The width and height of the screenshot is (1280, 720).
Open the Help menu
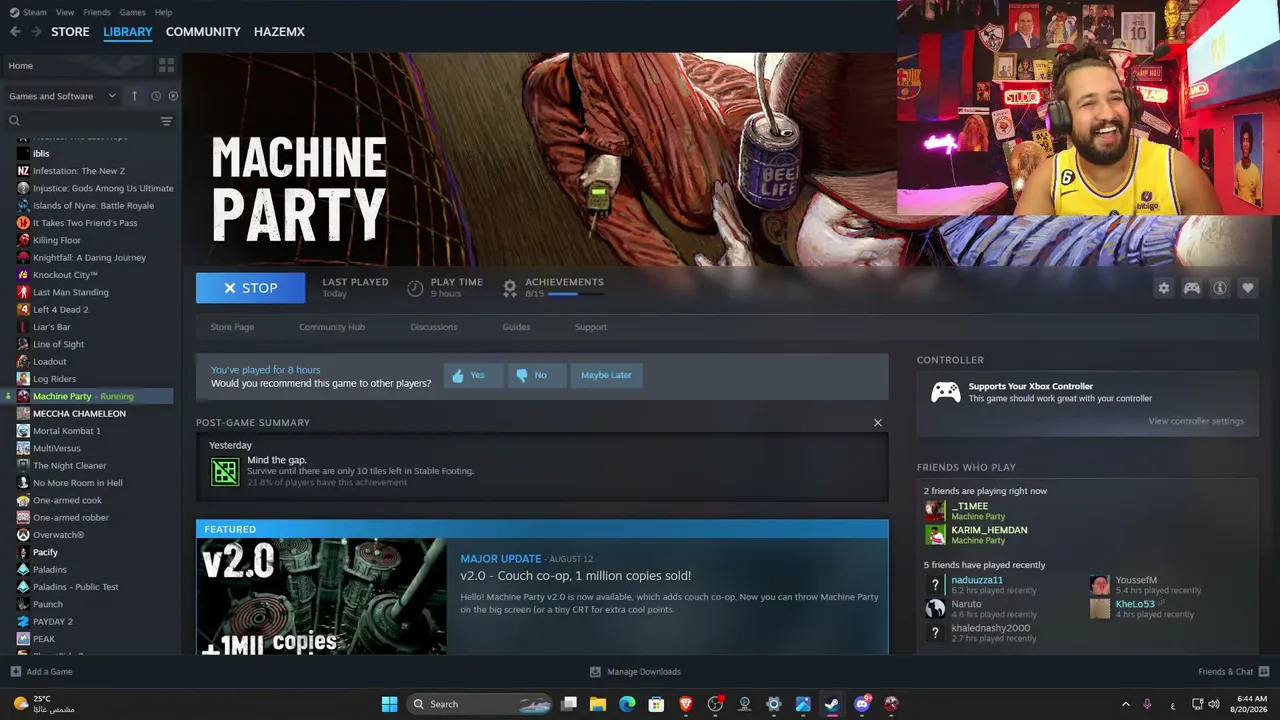[164, 12]
